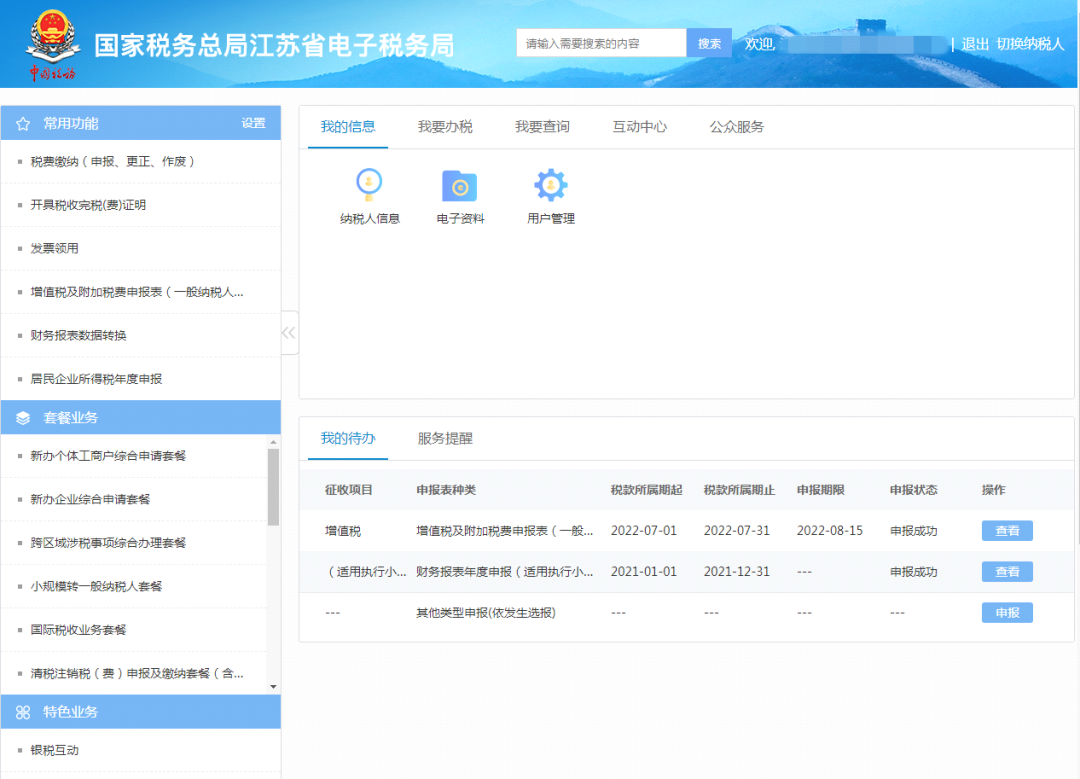Click the 2022-07-01 date cell
This screenshot has width=1080, height=779.
pos(643,531)
